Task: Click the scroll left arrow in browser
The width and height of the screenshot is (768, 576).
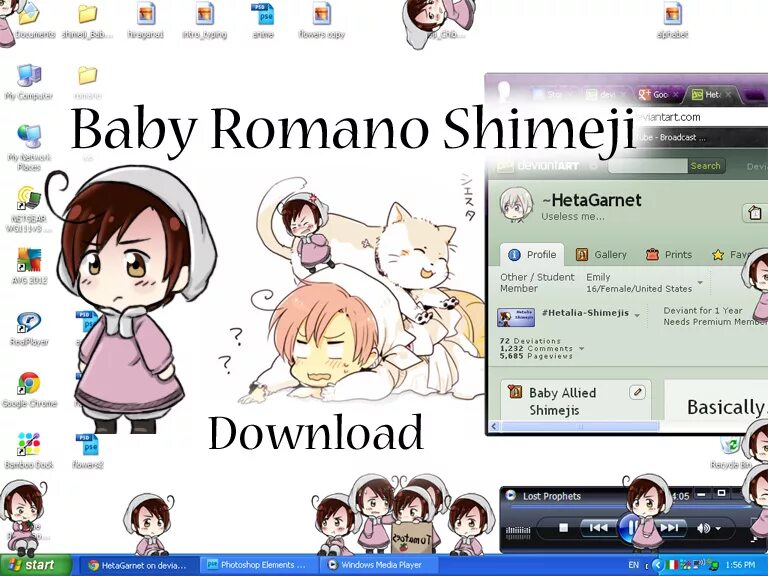Action: 494,427
